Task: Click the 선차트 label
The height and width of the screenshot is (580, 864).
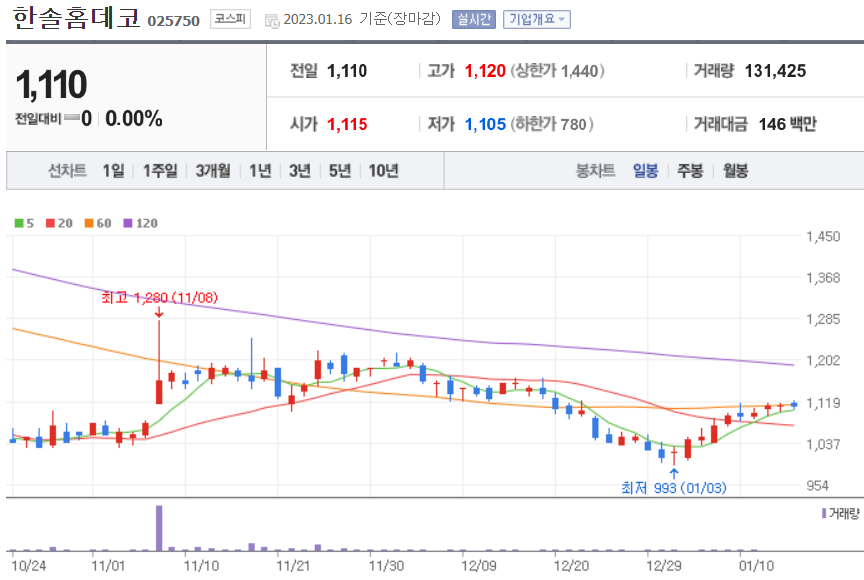Action: click(67, 171)
